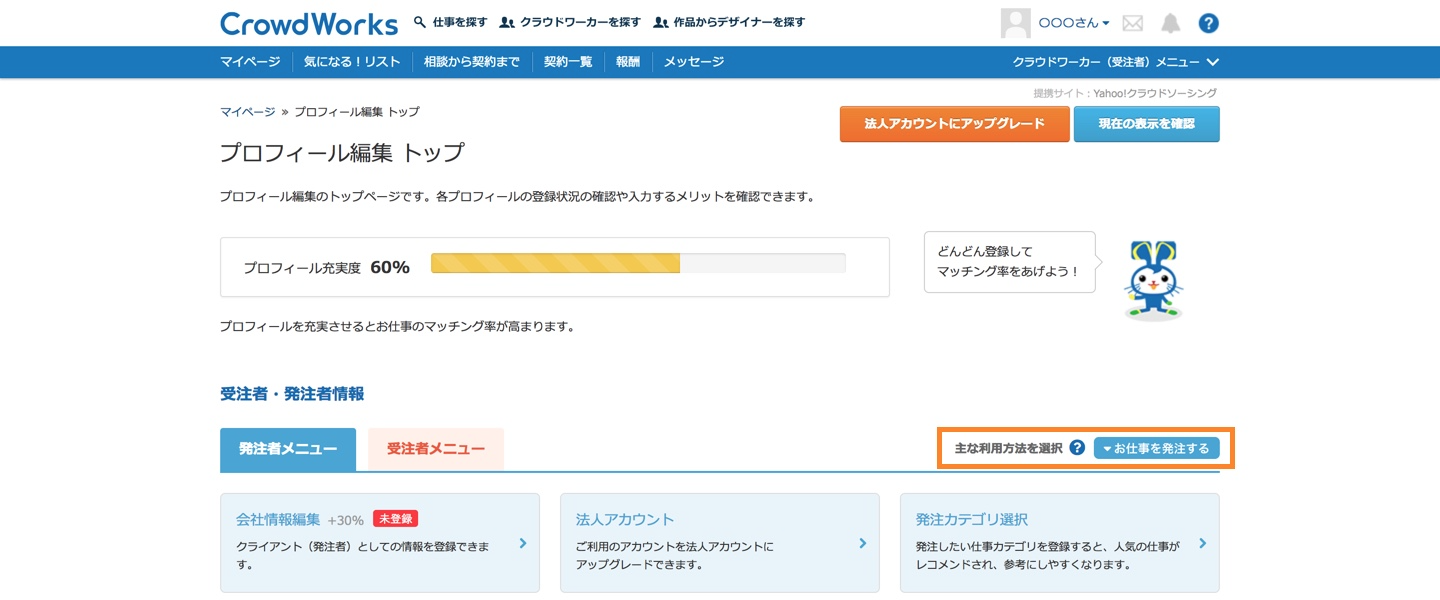Viewport: 1440px width, 600px height.
Task: Open the 会社情報編集 card
Action: pos(379,543)
